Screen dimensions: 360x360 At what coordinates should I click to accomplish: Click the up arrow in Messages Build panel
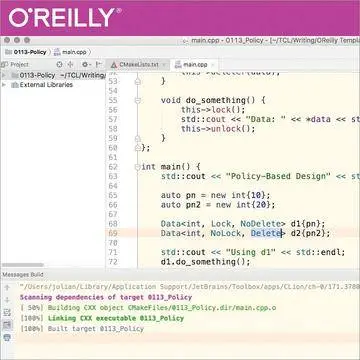click(7, 287)
